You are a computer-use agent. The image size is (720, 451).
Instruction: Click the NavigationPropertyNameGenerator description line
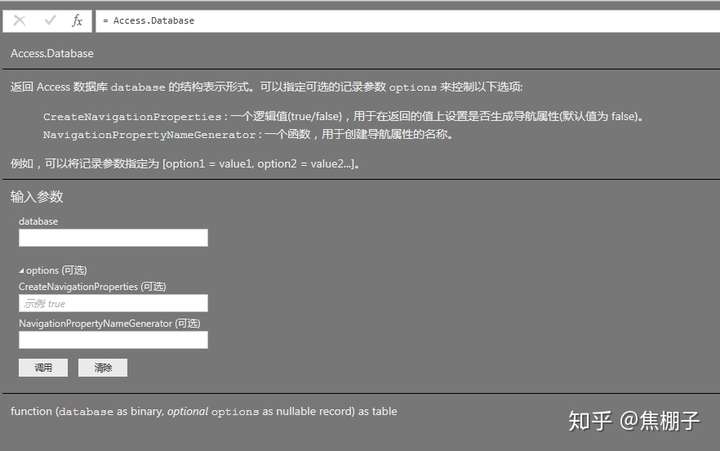tap(248, 134)
